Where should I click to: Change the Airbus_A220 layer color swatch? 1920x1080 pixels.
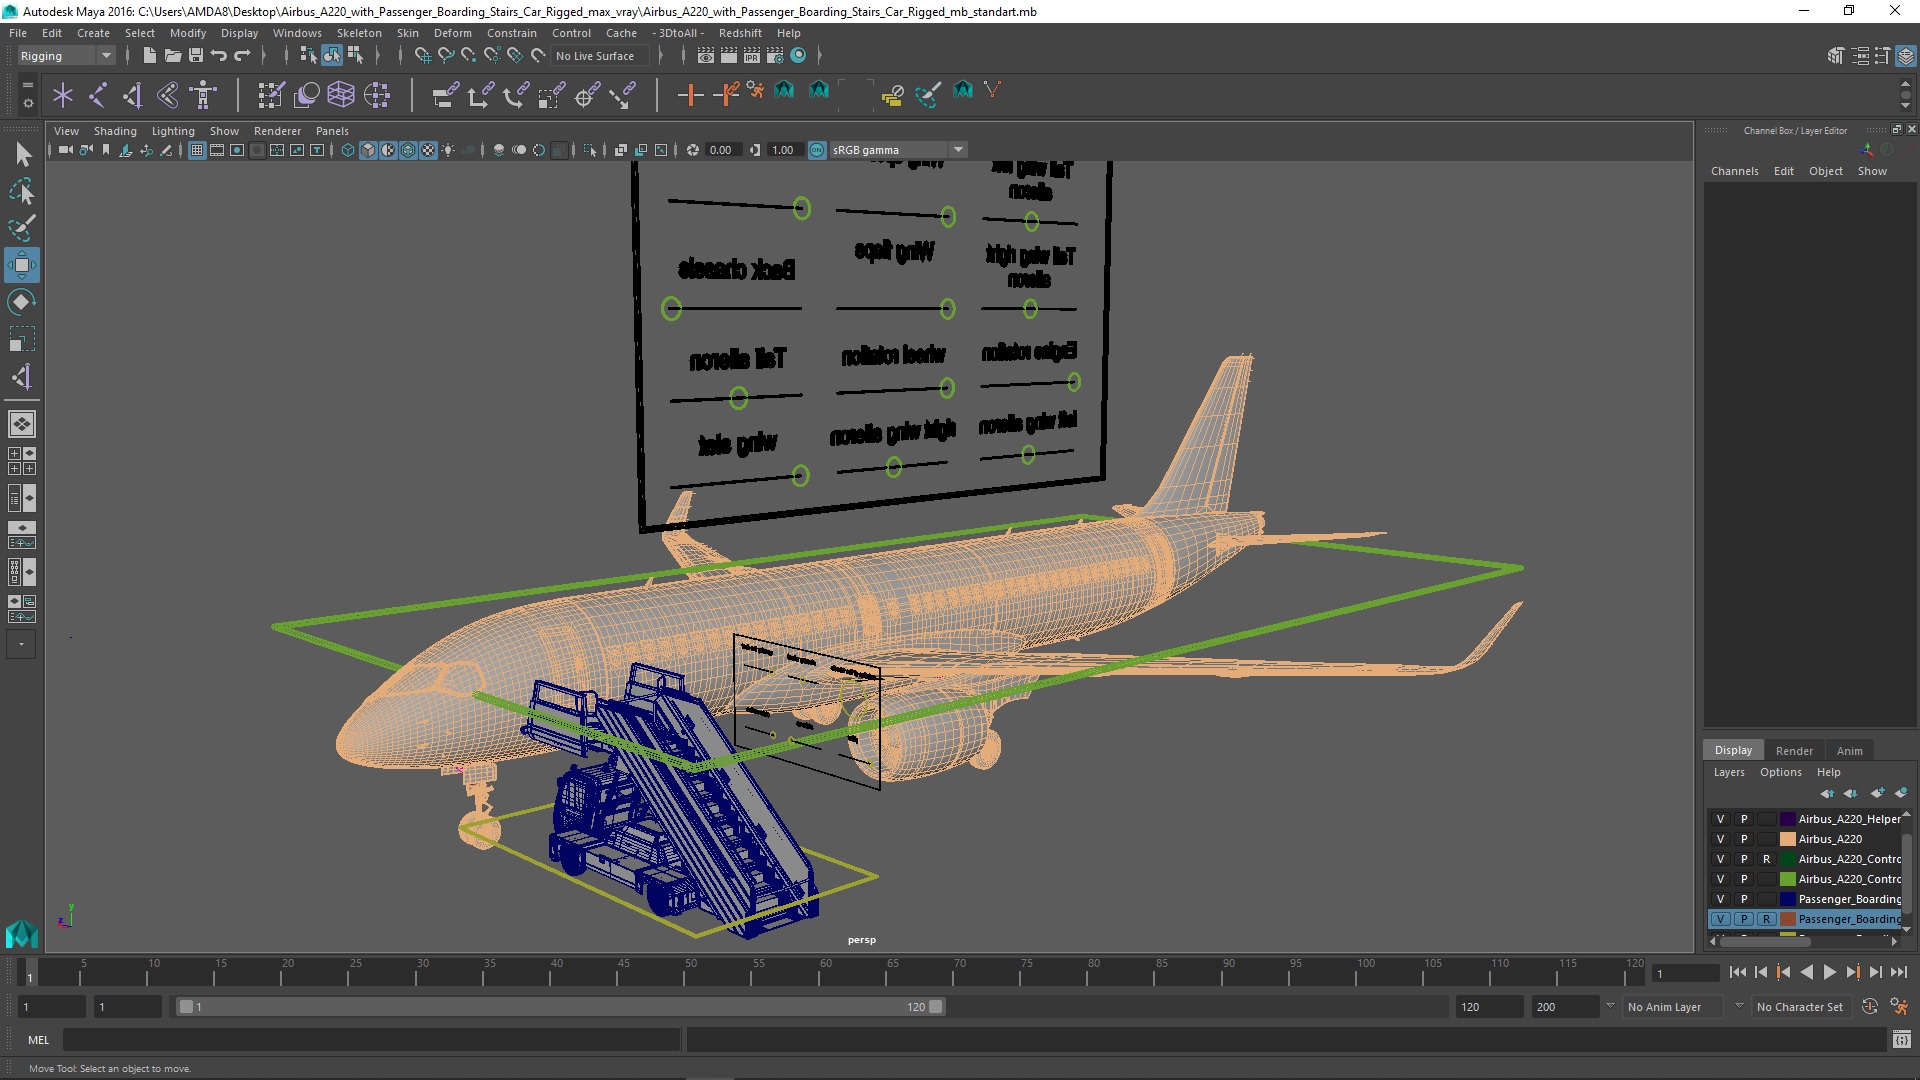[1787, 839]
